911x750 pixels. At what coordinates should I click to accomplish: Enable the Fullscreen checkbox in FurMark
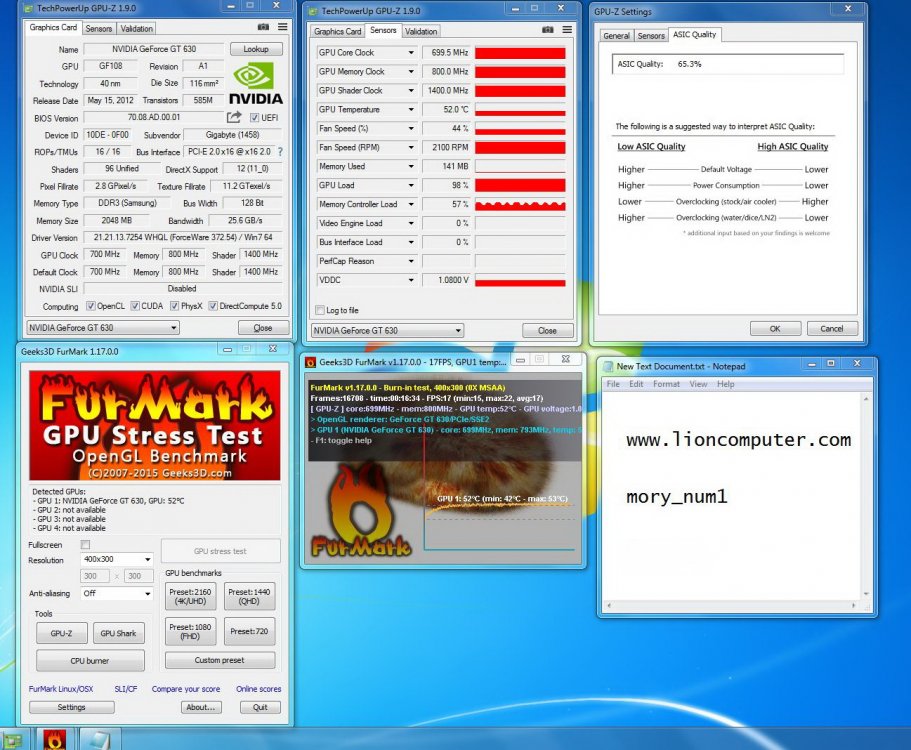pyautogui.click(x=85, y=545)
